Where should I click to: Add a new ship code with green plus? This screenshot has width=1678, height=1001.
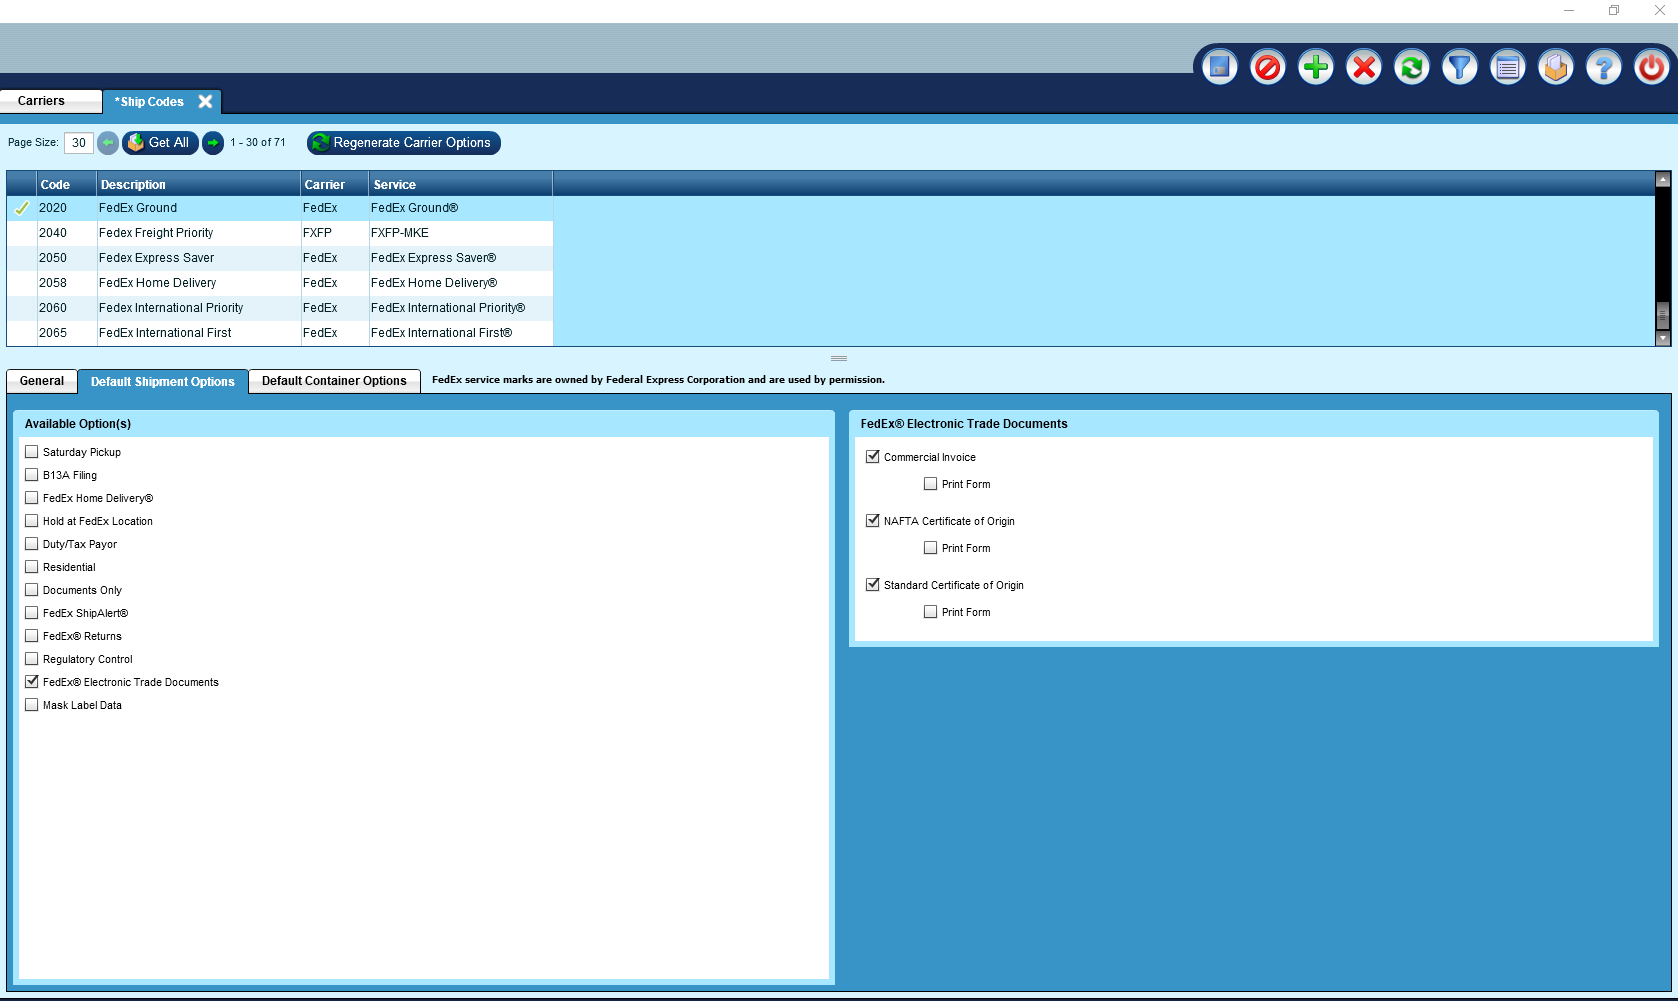tap(1315, 67)
